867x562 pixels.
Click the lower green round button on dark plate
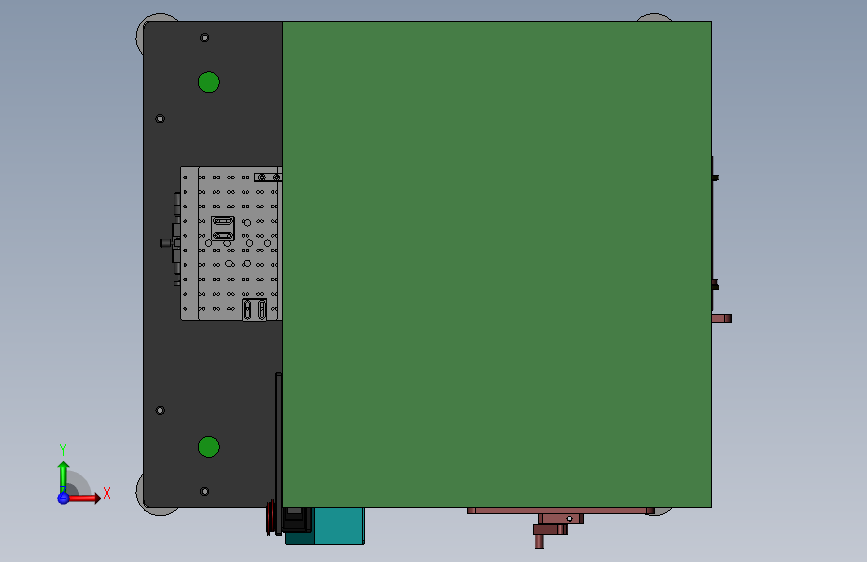(x=208, y=447)
